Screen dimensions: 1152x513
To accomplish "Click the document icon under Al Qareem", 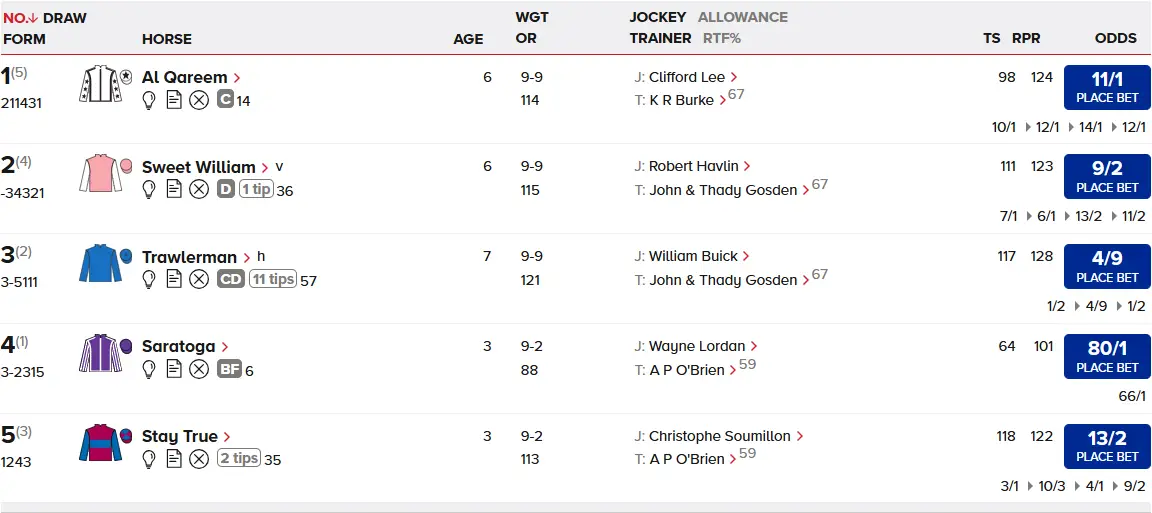I will [x=174, y=100].
